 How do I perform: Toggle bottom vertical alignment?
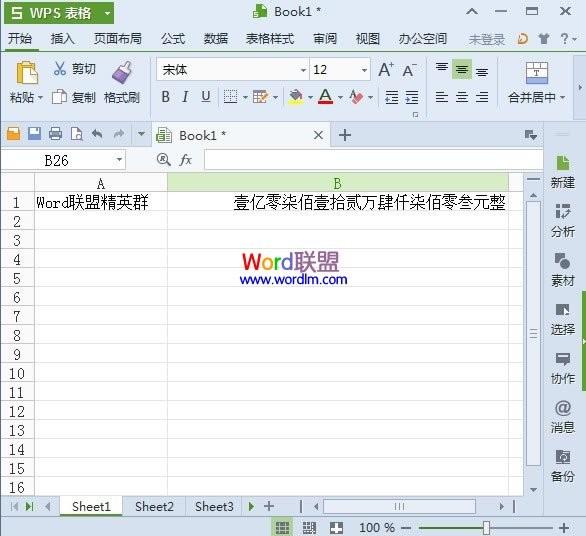click(x=482, y=71)
